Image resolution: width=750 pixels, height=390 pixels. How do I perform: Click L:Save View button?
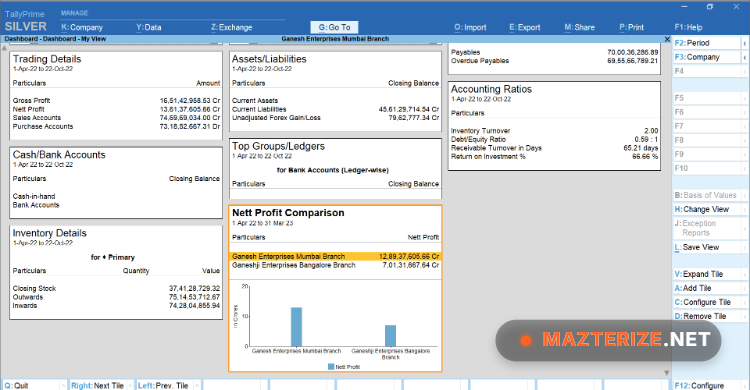click(707, 247)
